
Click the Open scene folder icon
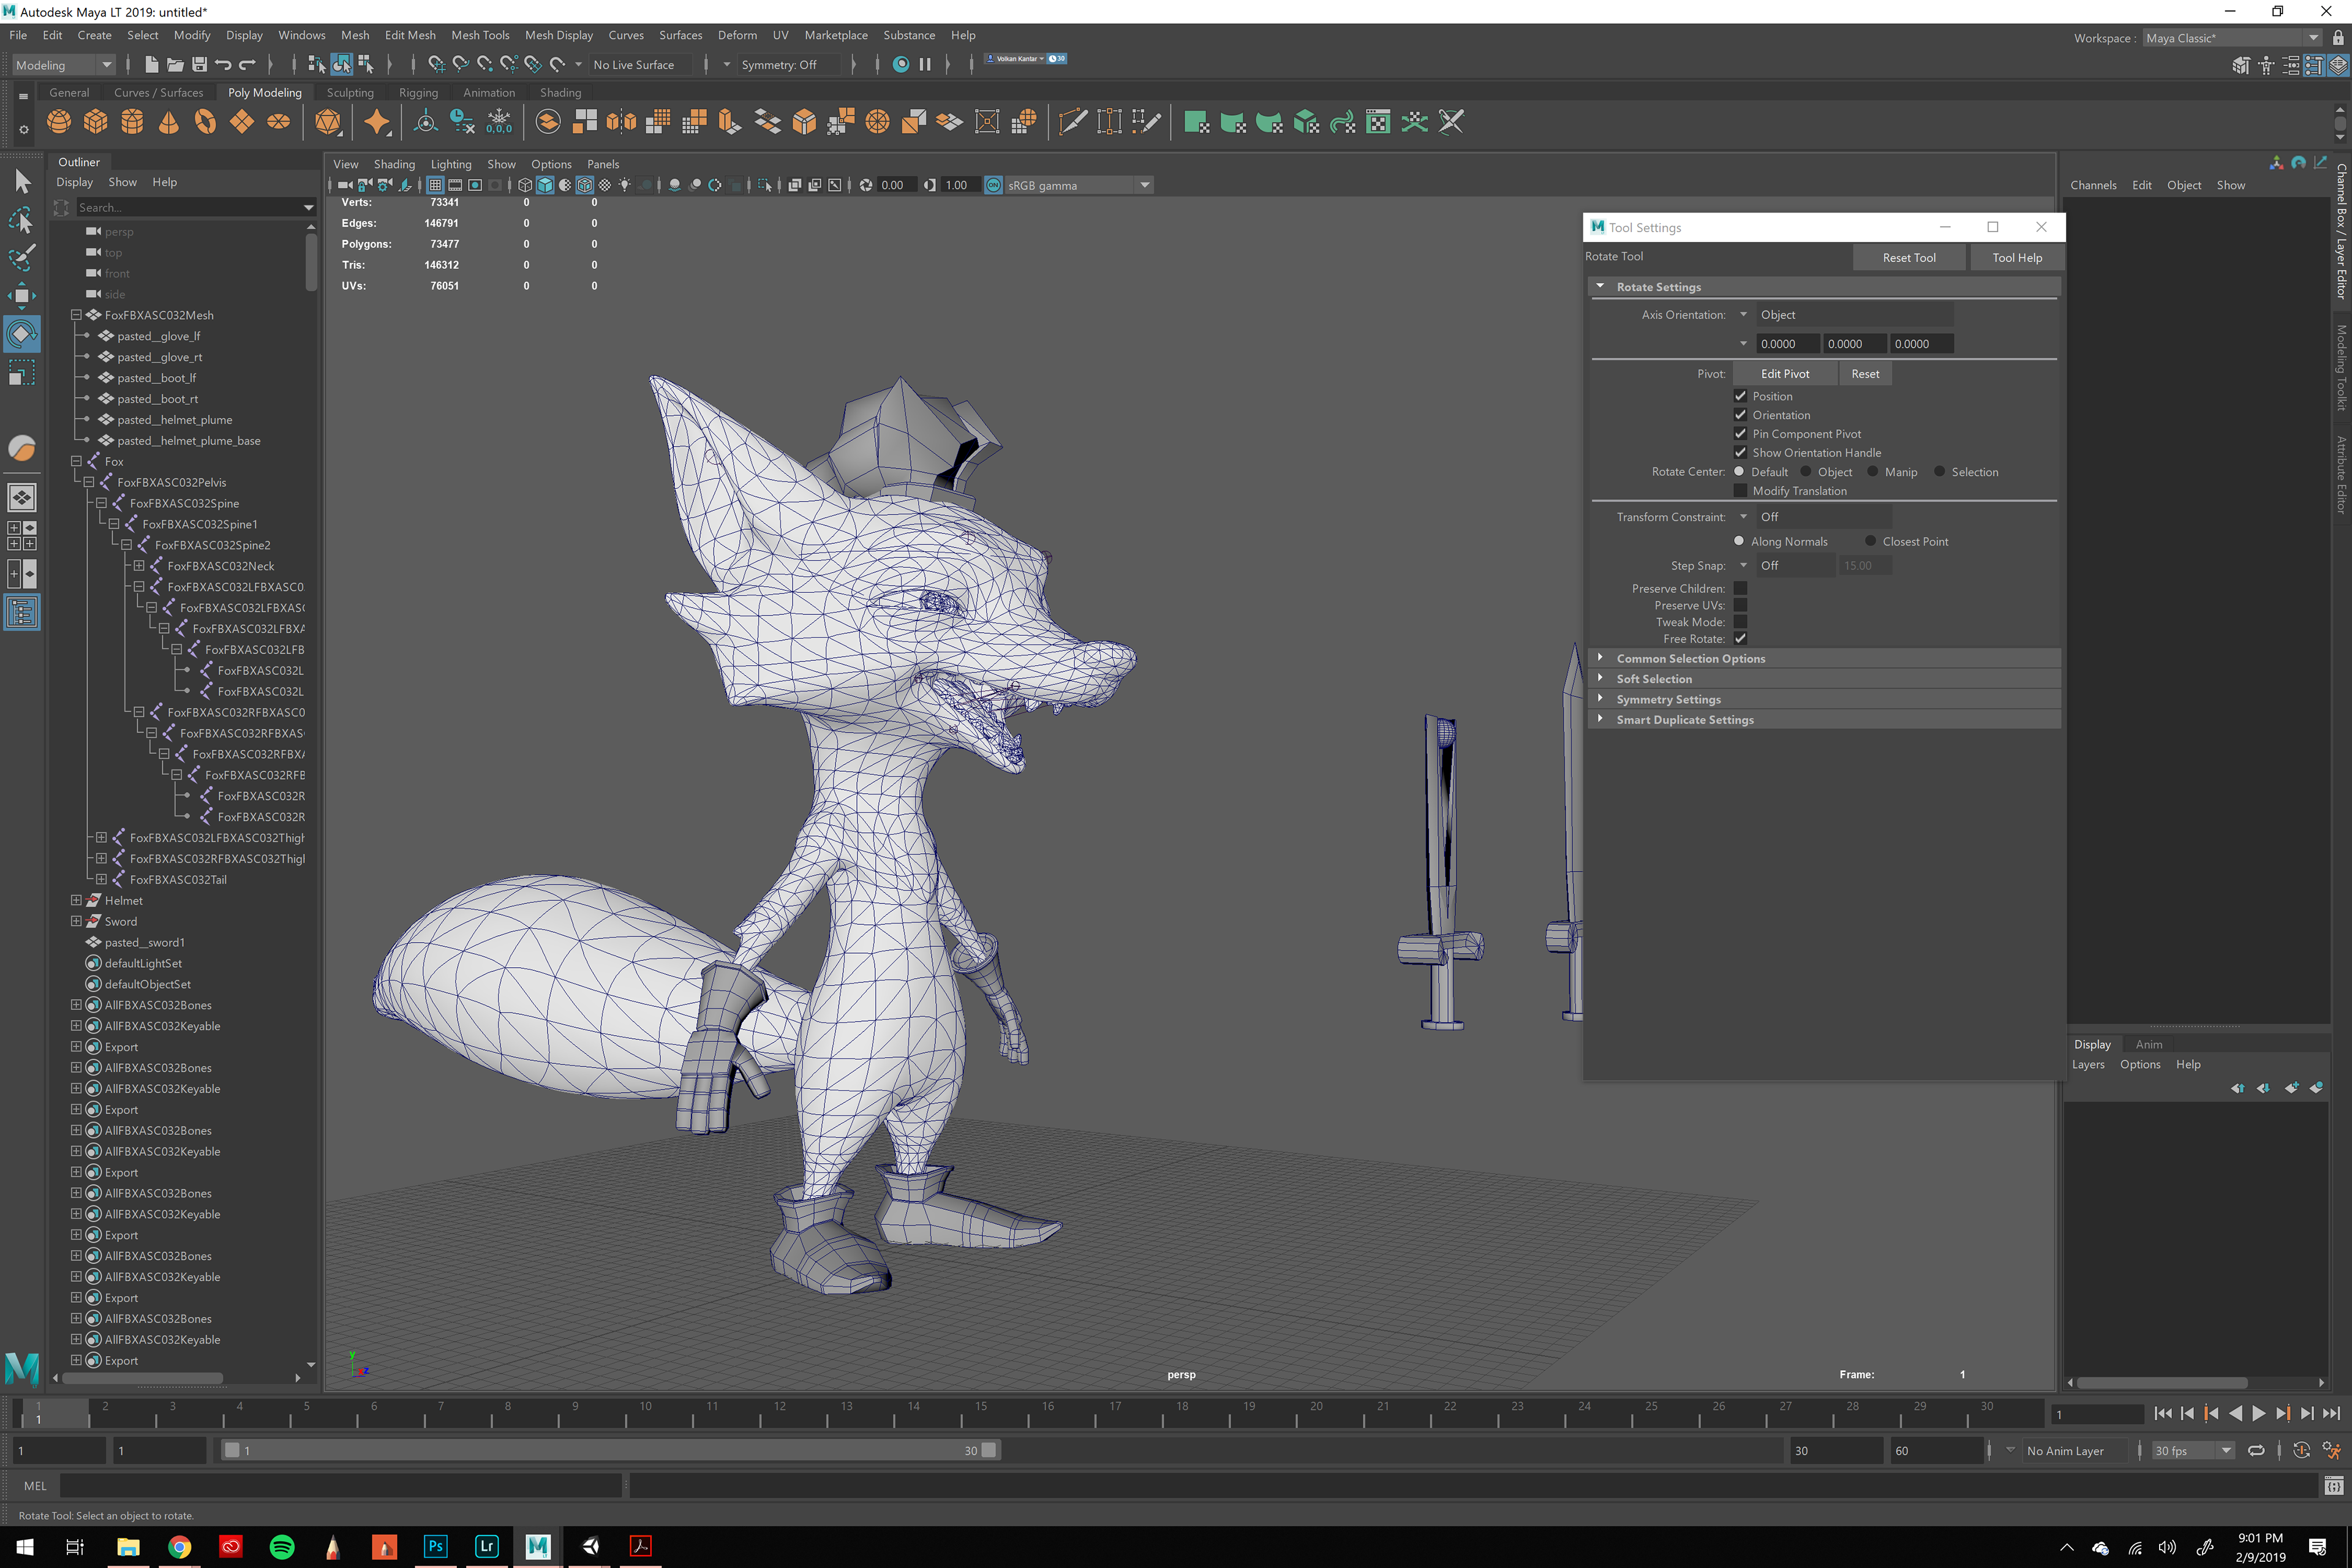point(175,64)
